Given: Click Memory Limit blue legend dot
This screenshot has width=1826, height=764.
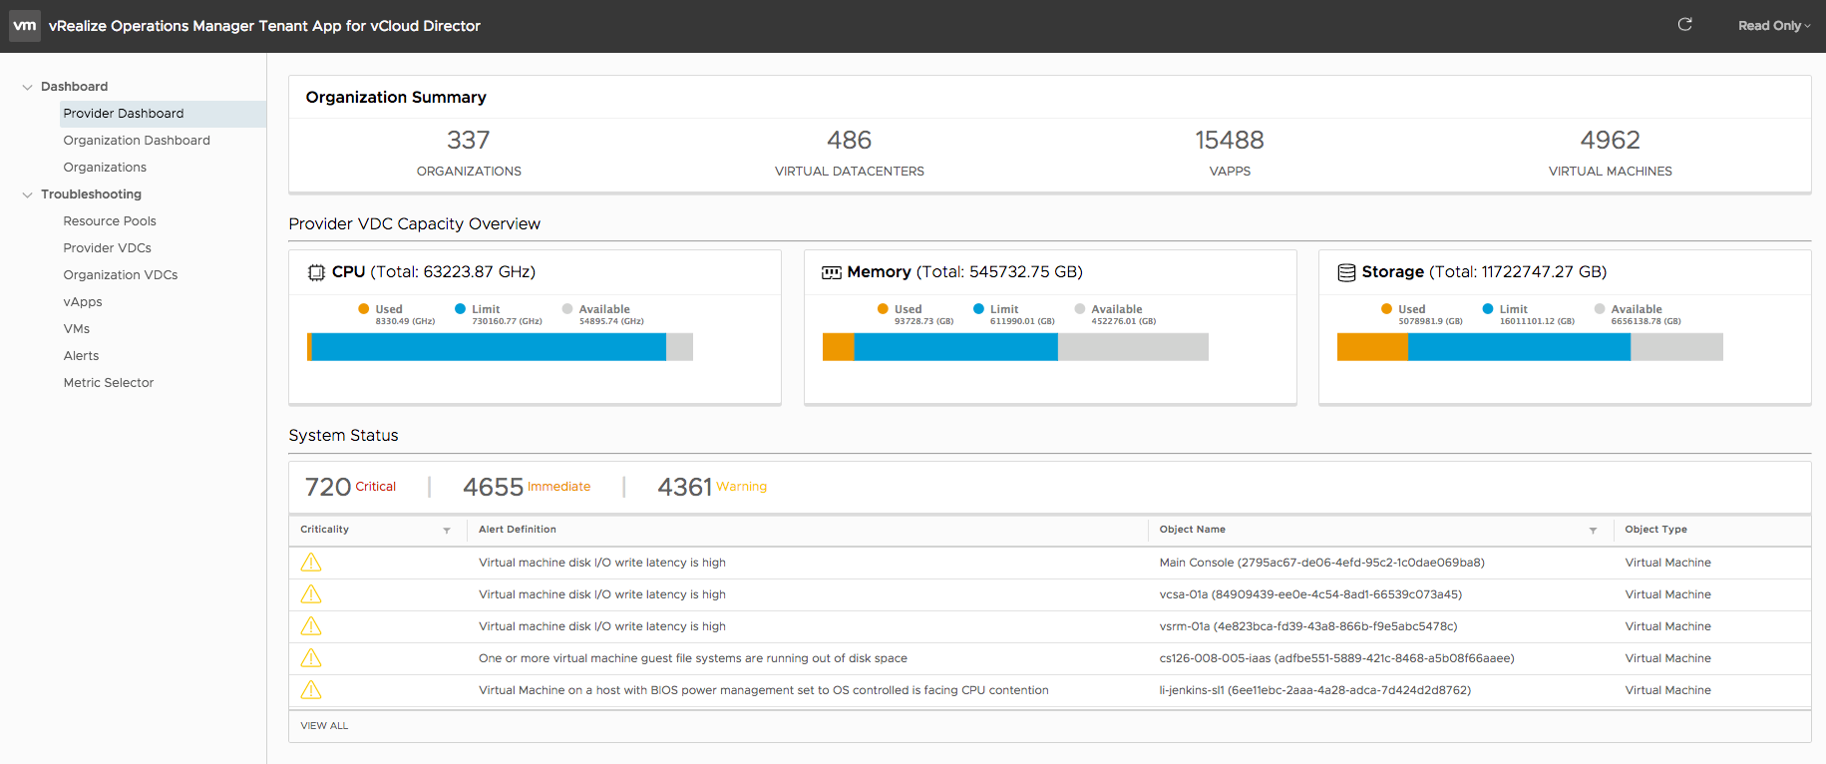Looking at the screenshot, I should click(x=979, y=310).
